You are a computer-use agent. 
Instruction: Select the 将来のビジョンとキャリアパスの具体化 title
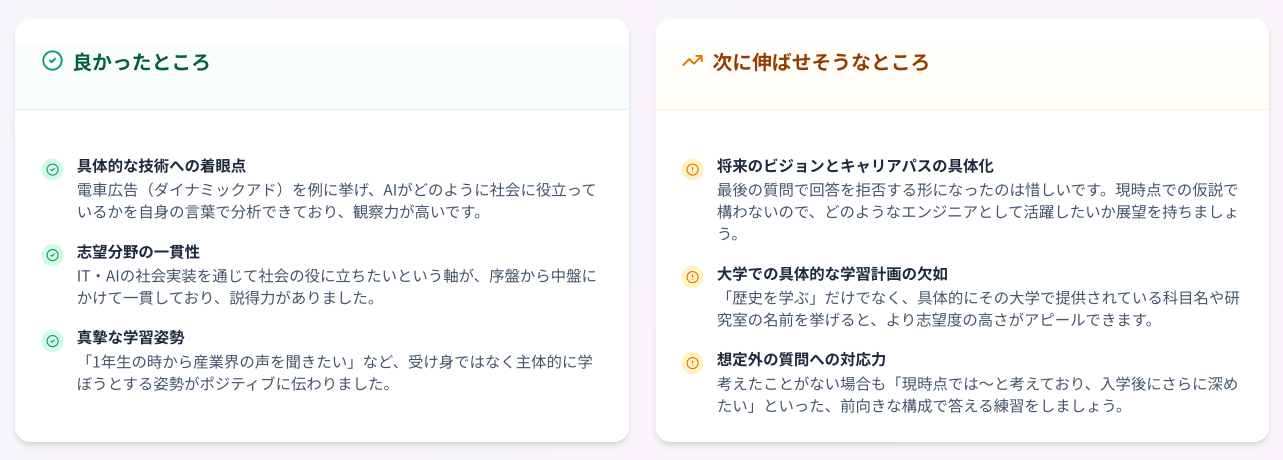point(855,166)
